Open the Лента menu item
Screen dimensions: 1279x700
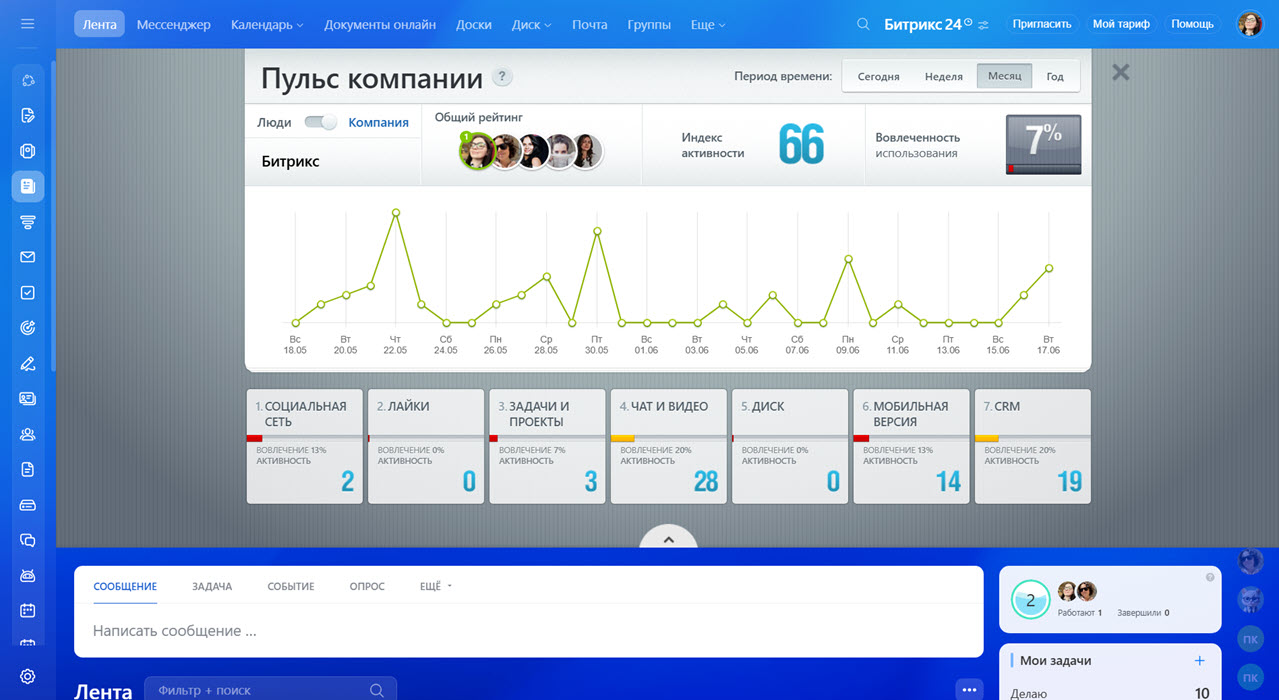[x=100, y=24]
